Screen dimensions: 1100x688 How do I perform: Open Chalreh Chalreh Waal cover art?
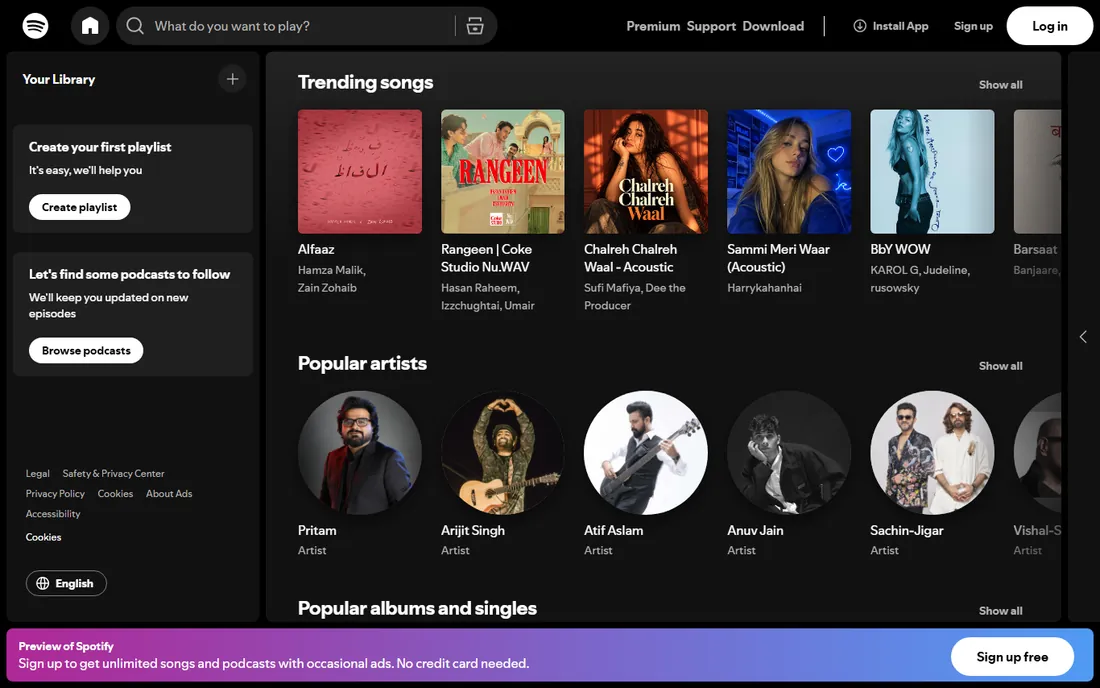[646, 171]
